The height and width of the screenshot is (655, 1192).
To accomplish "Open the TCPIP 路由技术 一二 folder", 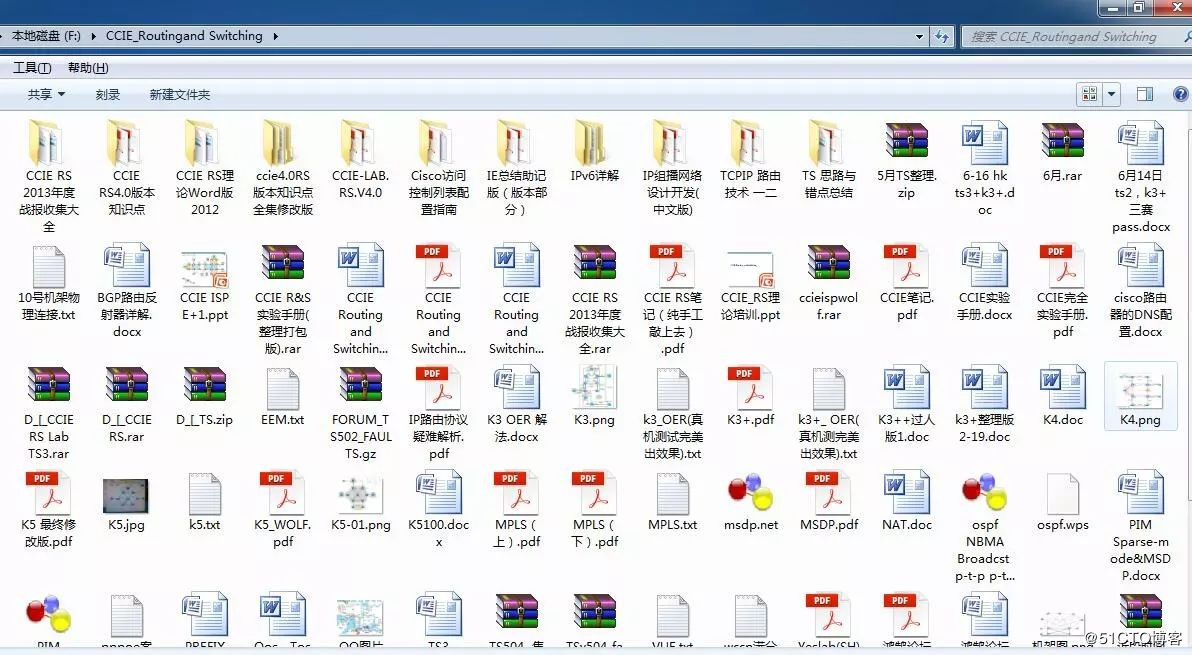I will [x=750, y=160].
